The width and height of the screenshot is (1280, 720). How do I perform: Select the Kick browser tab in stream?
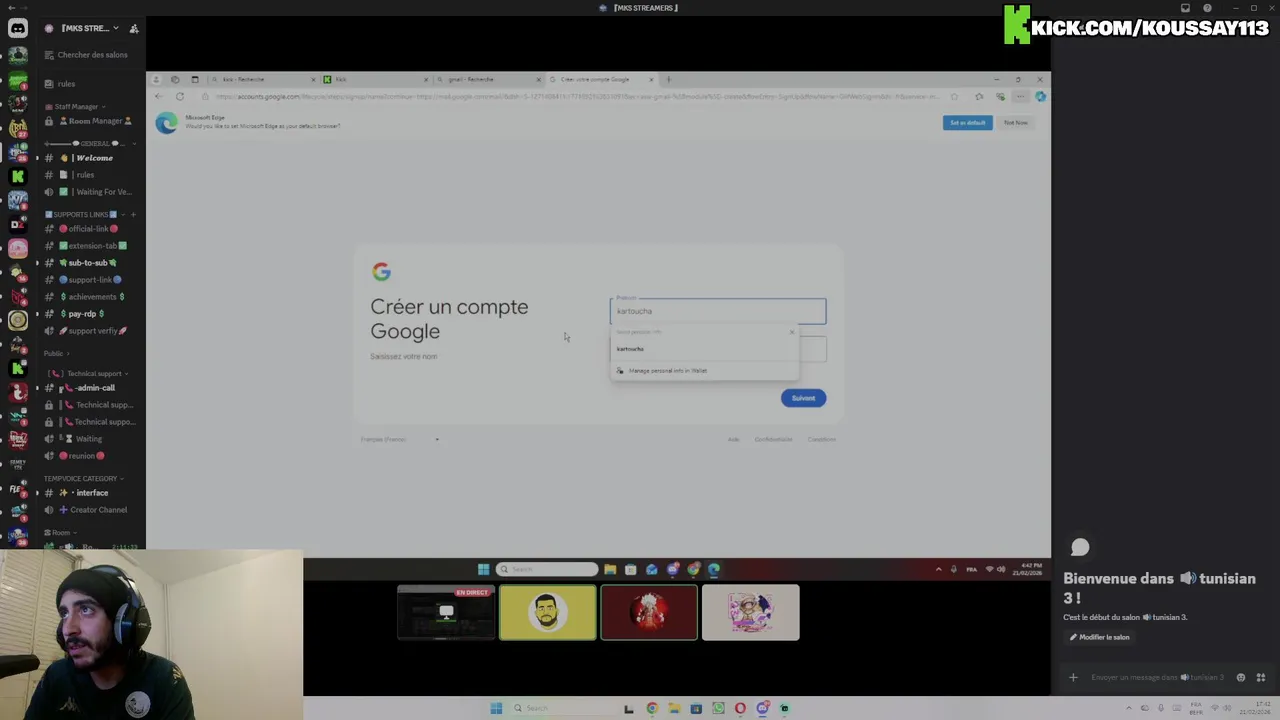pos(375,79)
